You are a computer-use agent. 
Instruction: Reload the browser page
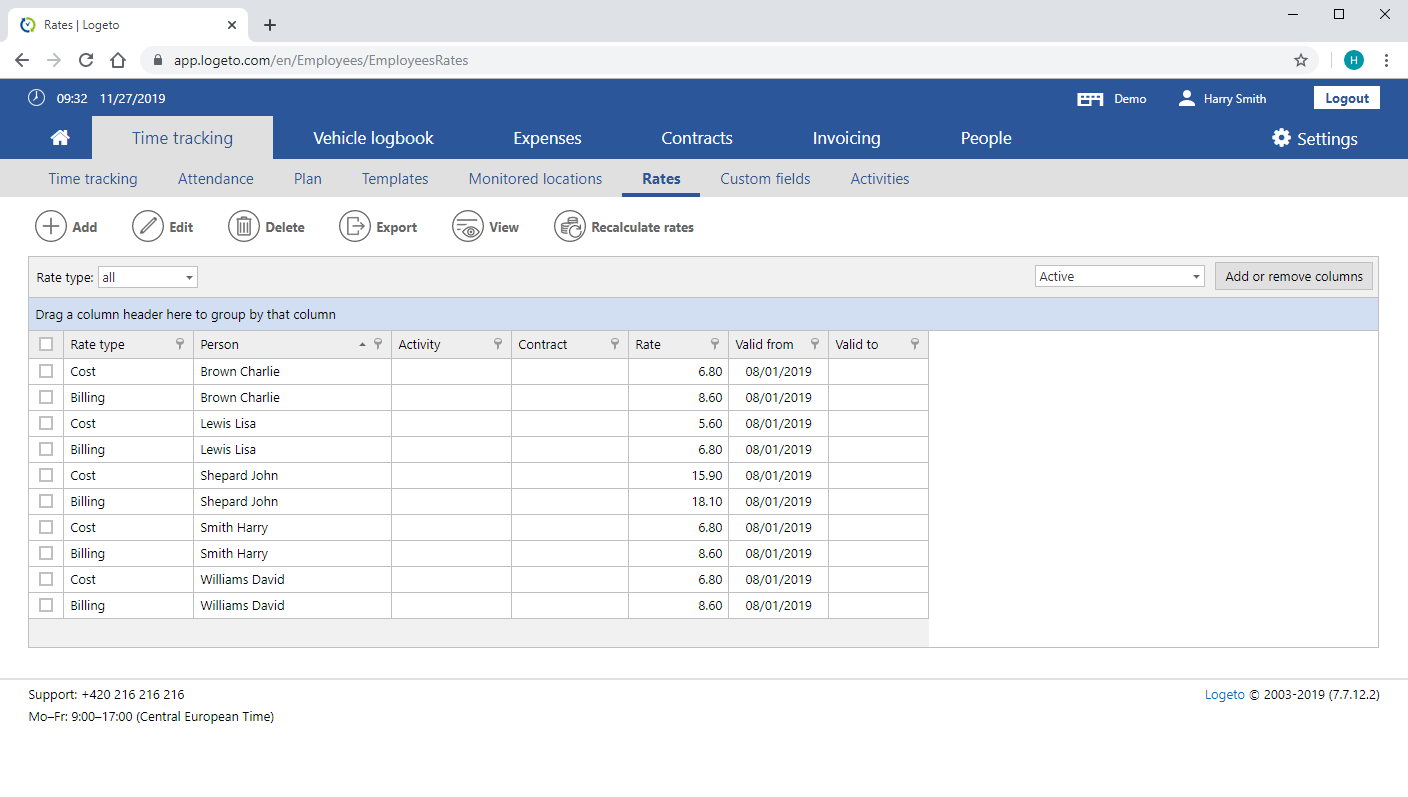(86, 60)
